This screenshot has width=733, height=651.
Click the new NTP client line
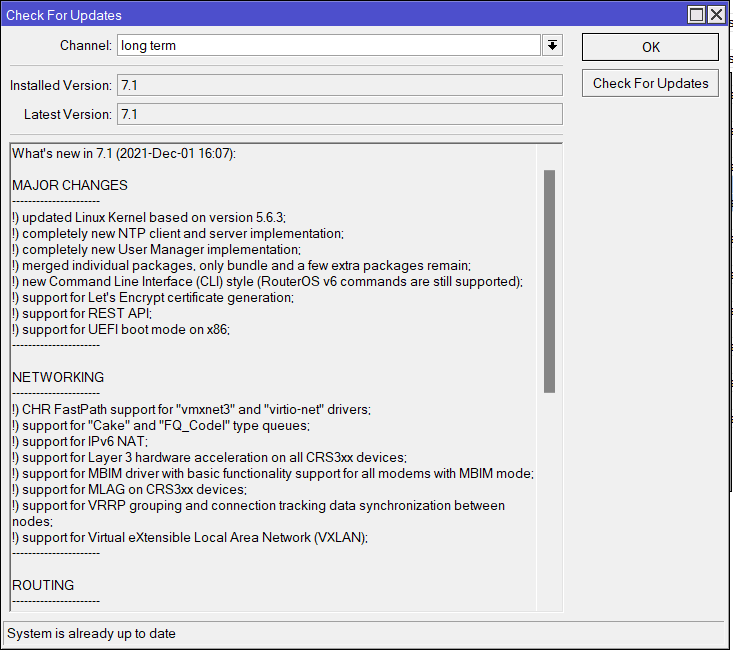point(178,233)
